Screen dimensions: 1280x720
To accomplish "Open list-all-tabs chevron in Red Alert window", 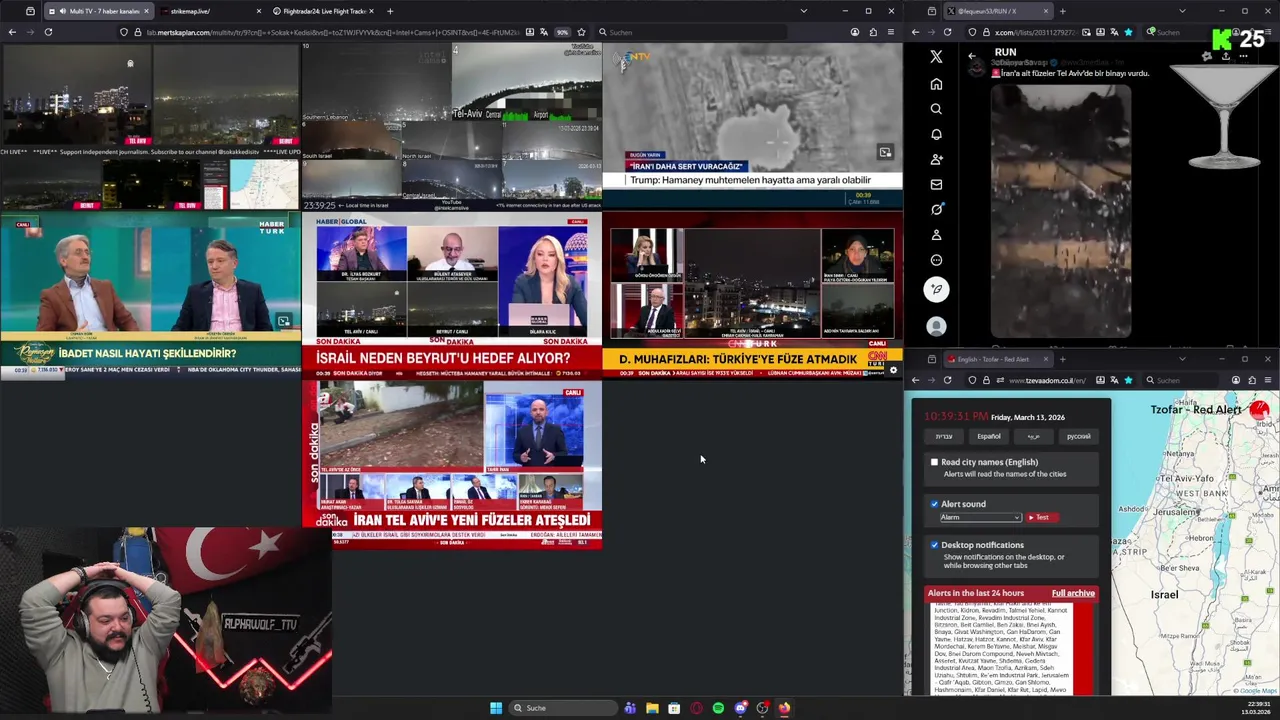I will 1181,359.
